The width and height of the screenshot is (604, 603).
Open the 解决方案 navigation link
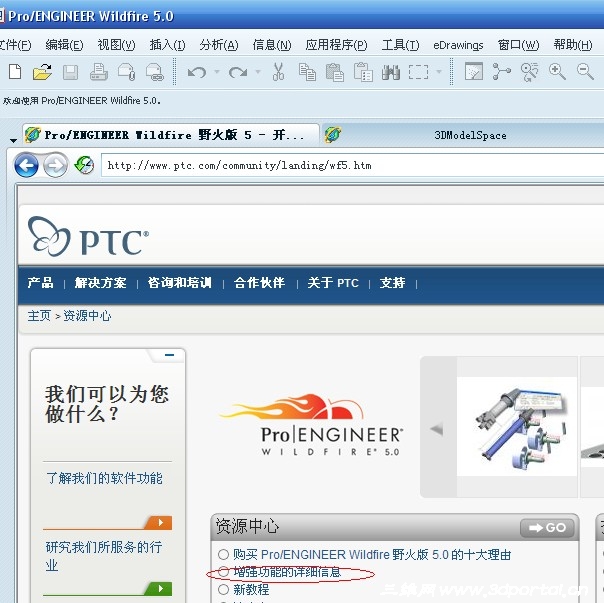pos(100,282)
